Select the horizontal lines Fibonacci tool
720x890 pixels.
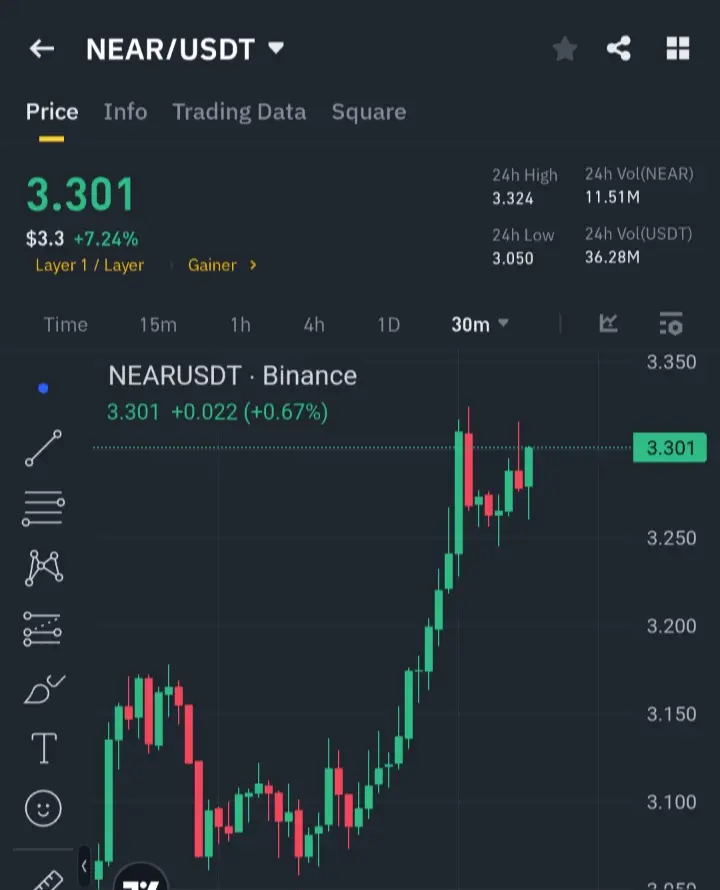pyautogui.click(x=44, y=508)
